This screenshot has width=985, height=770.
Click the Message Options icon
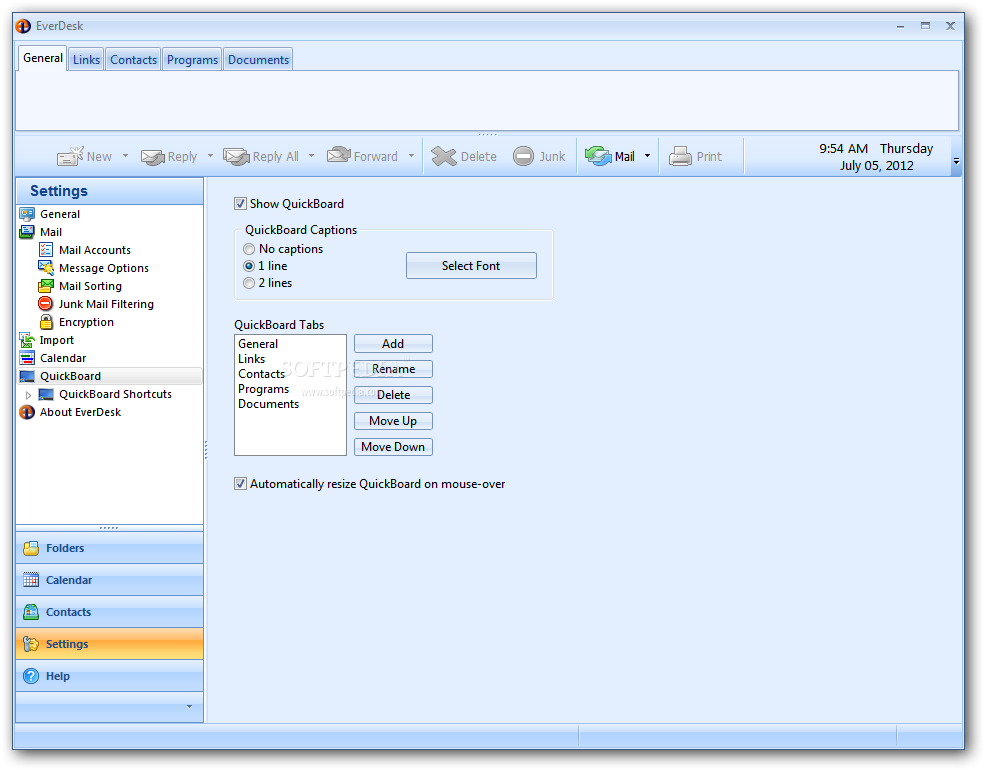click(x=46, y=268)
